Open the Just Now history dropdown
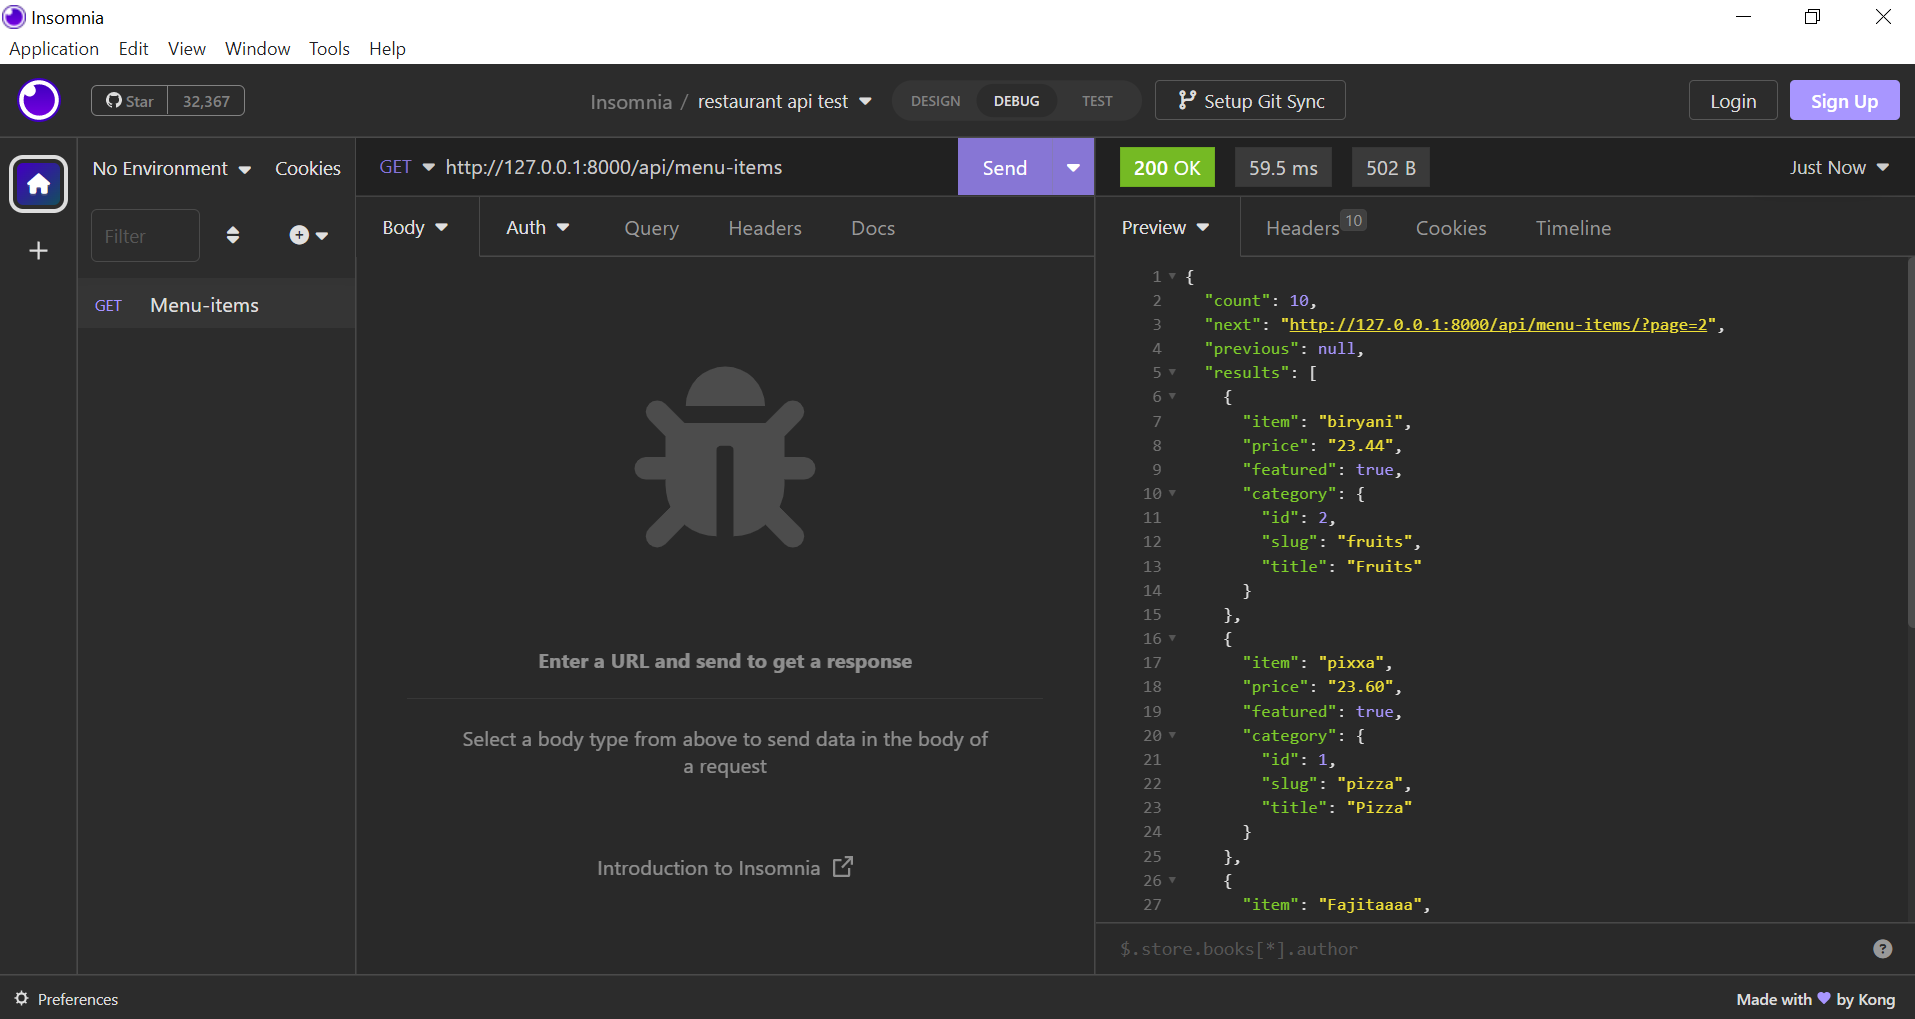Viewport: 1915px width, 1019px height. (1838, 167)
